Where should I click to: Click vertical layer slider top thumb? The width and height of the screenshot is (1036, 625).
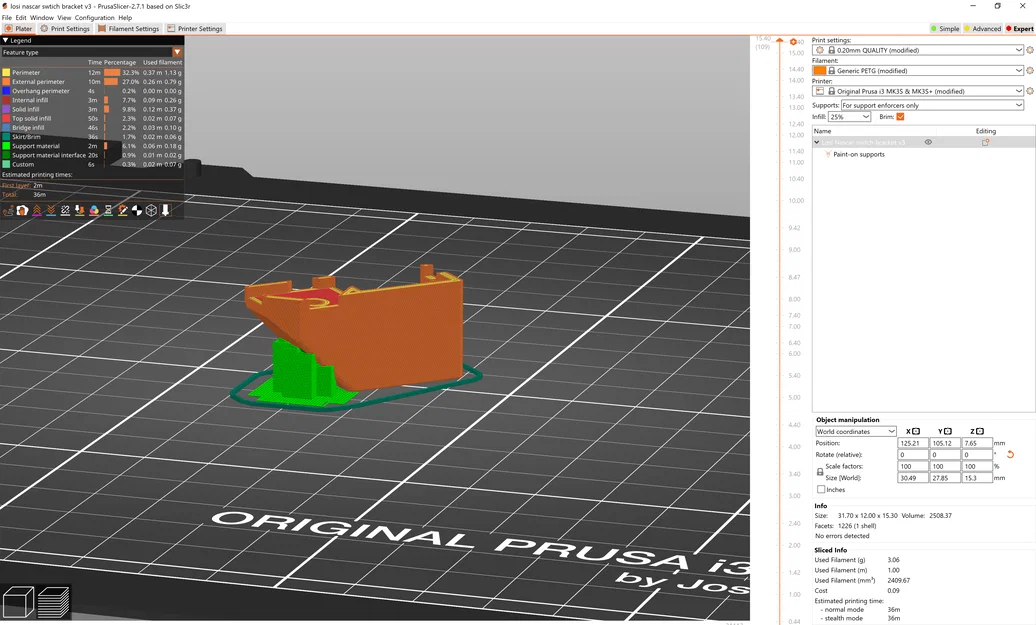click(780, 41)
